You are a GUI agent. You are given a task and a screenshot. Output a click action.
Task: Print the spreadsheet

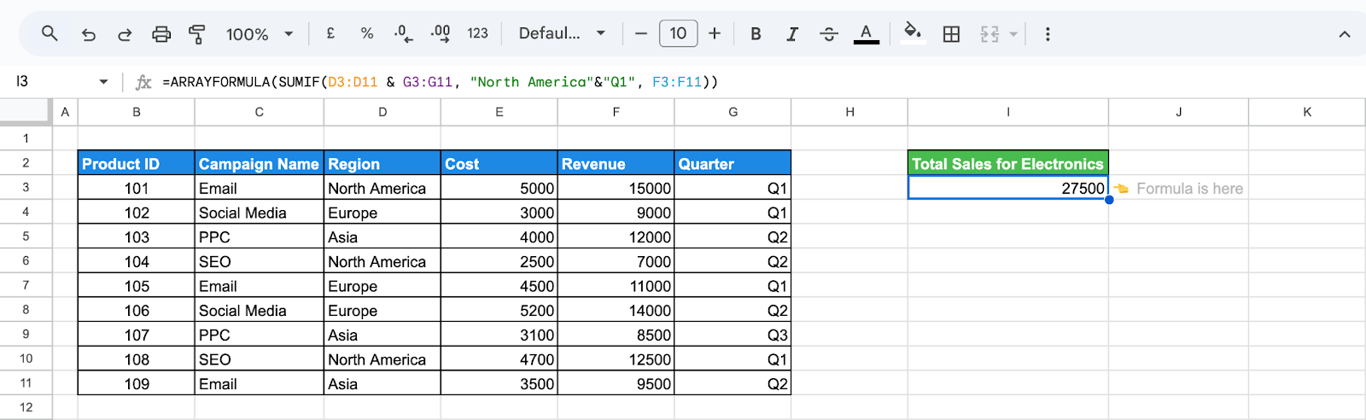coord(161,34)
